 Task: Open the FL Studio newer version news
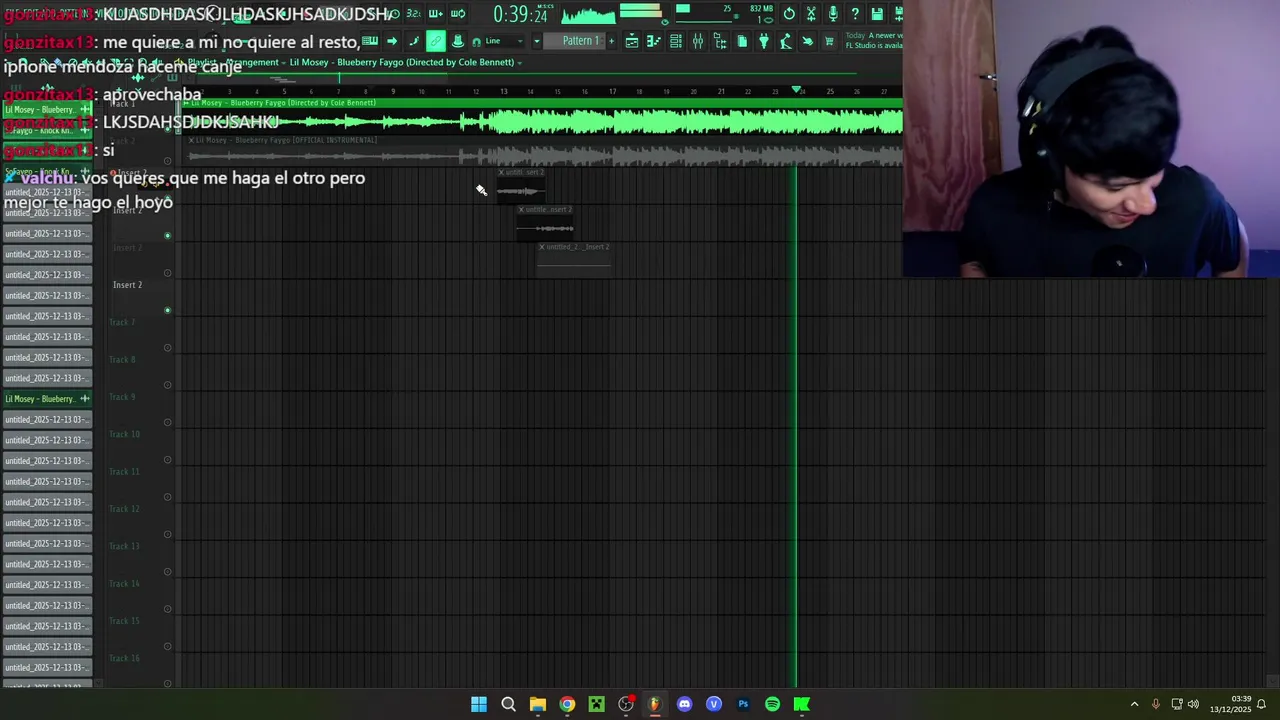tap(874, 41)
